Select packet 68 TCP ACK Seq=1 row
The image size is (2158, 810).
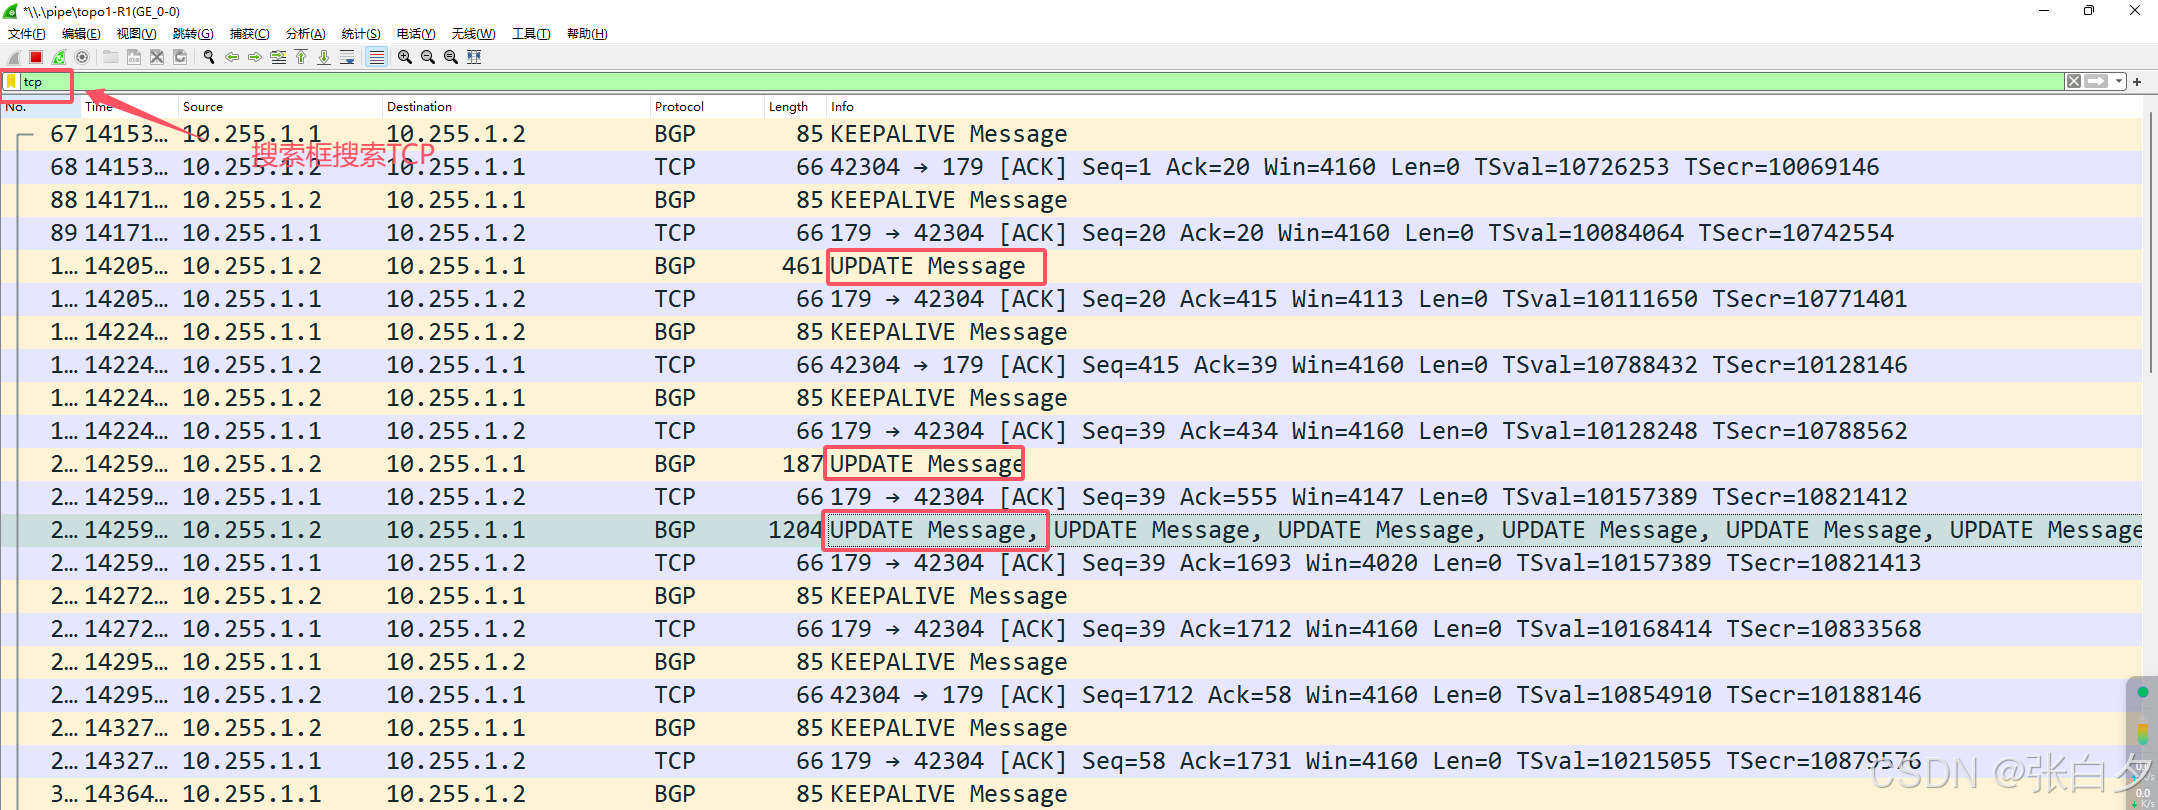click(x=1072, y=167)
